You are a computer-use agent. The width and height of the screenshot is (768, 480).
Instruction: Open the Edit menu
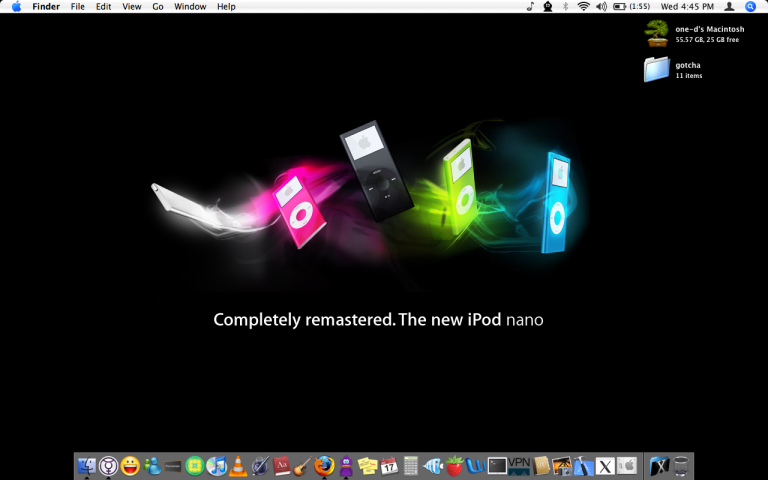(x=103, y=6)
